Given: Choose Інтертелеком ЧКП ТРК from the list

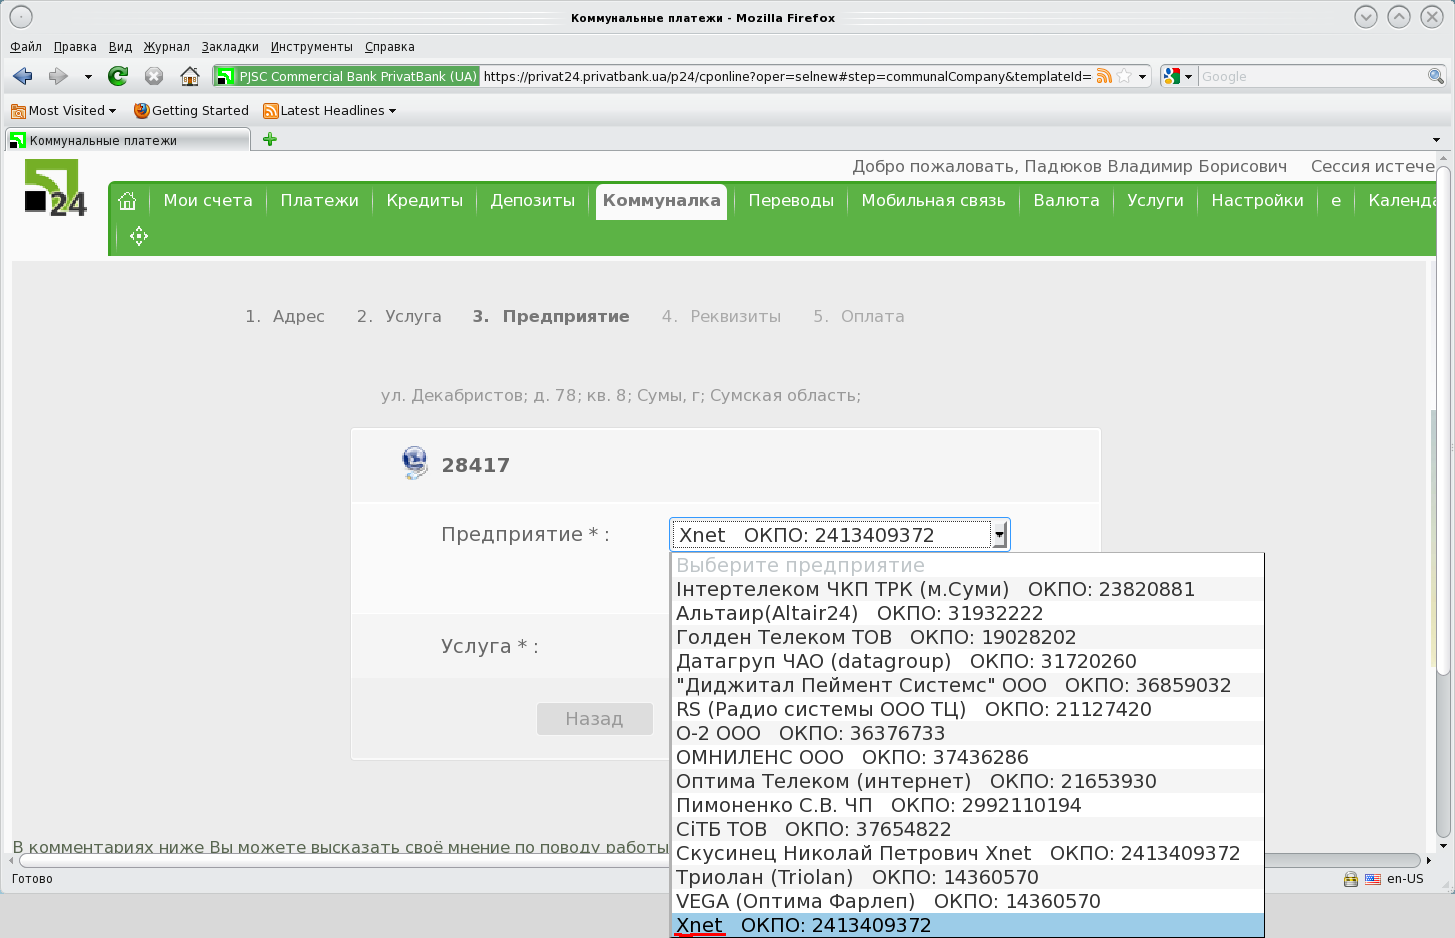Looking at the screenshot, I should pyautogui.click(x=967, y=589).
